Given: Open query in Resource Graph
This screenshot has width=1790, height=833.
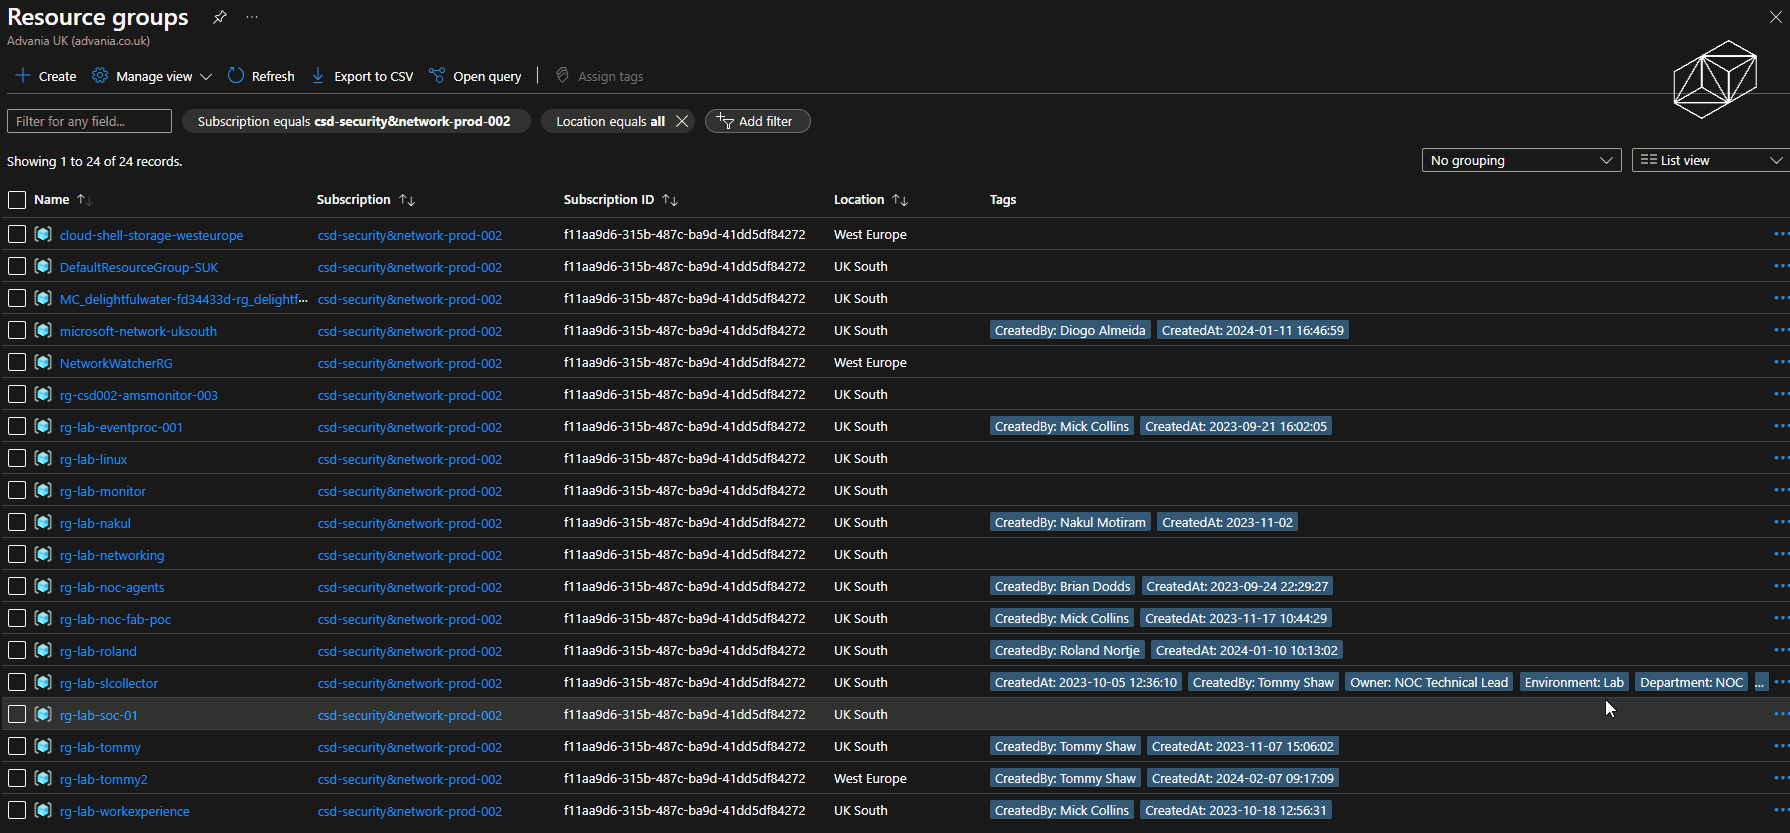Looking at the screenshot, I should [x=475, y=76].
